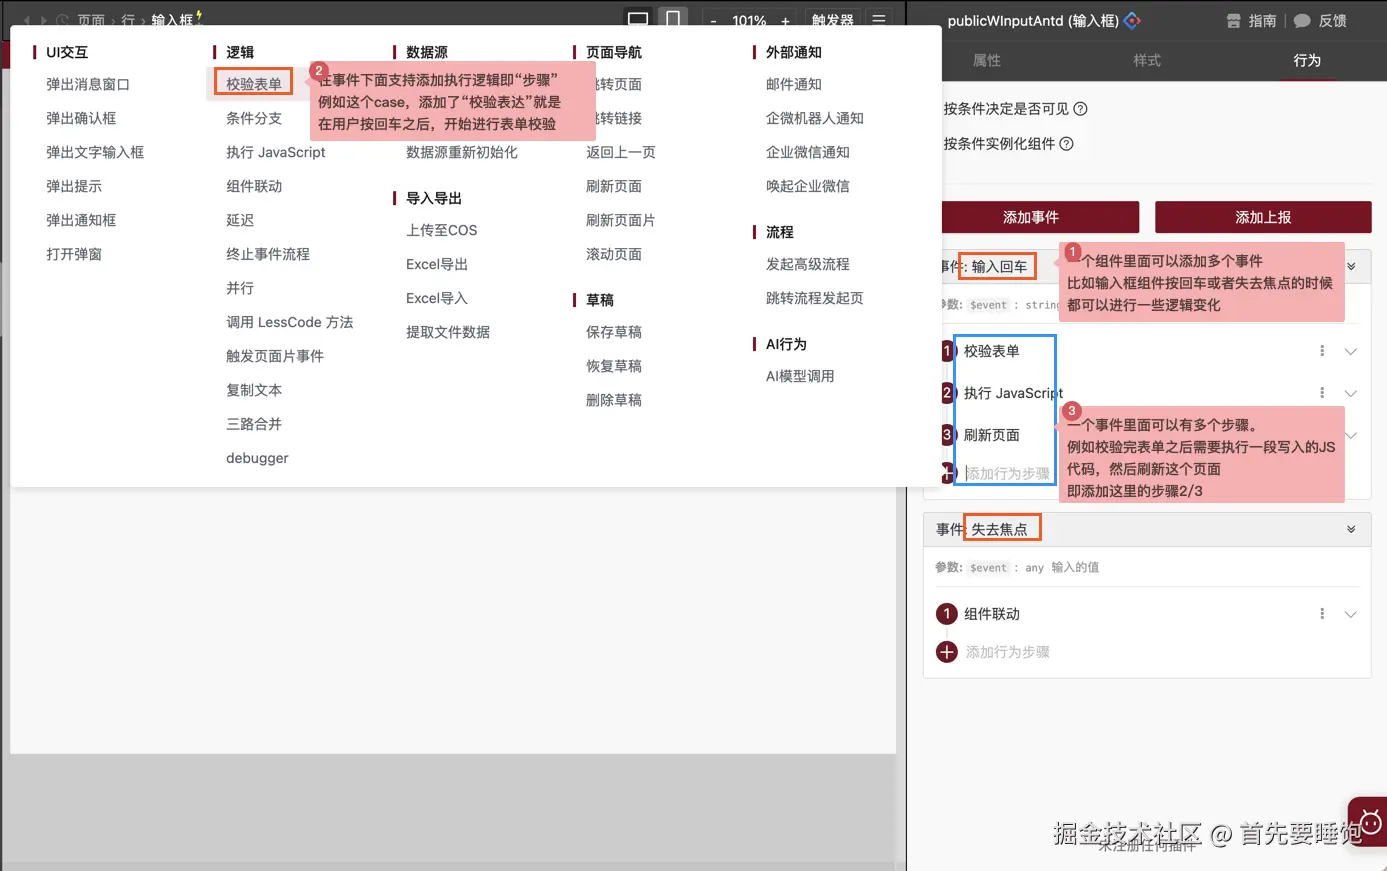
Task: Collapse the 失去焦点 event panel
Action: click(1351, 529)
